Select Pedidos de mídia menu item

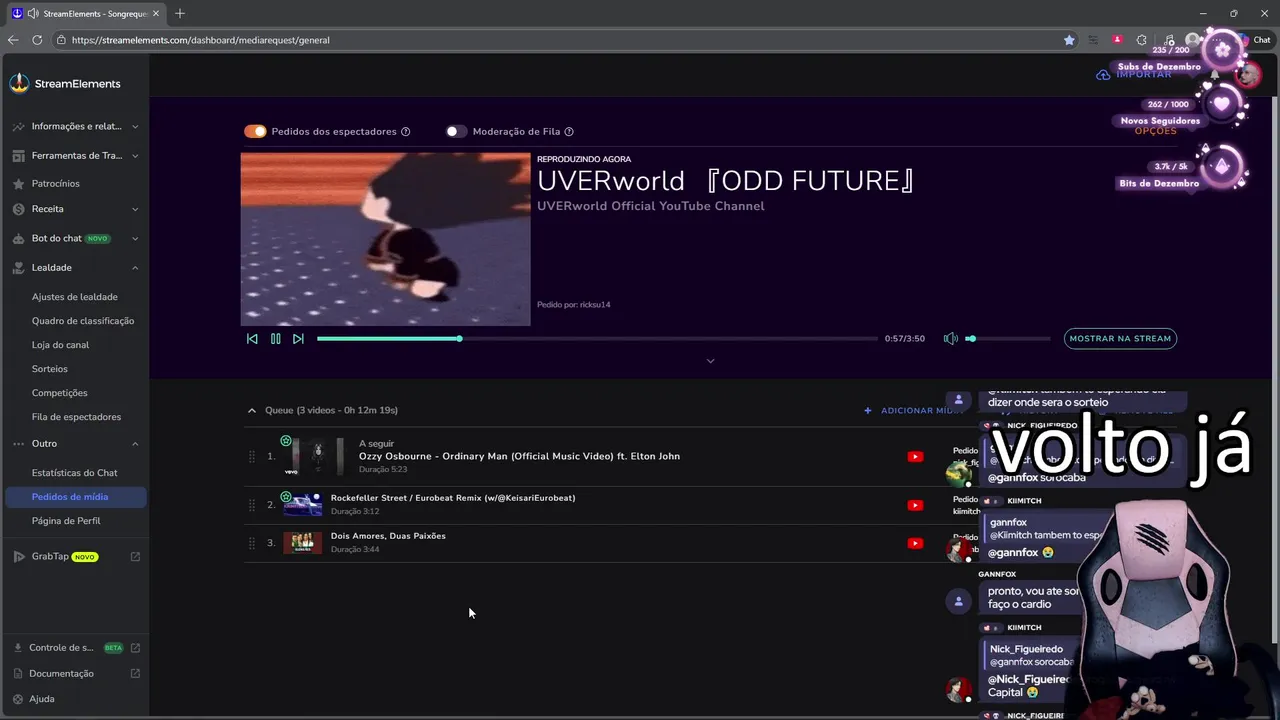75,497
